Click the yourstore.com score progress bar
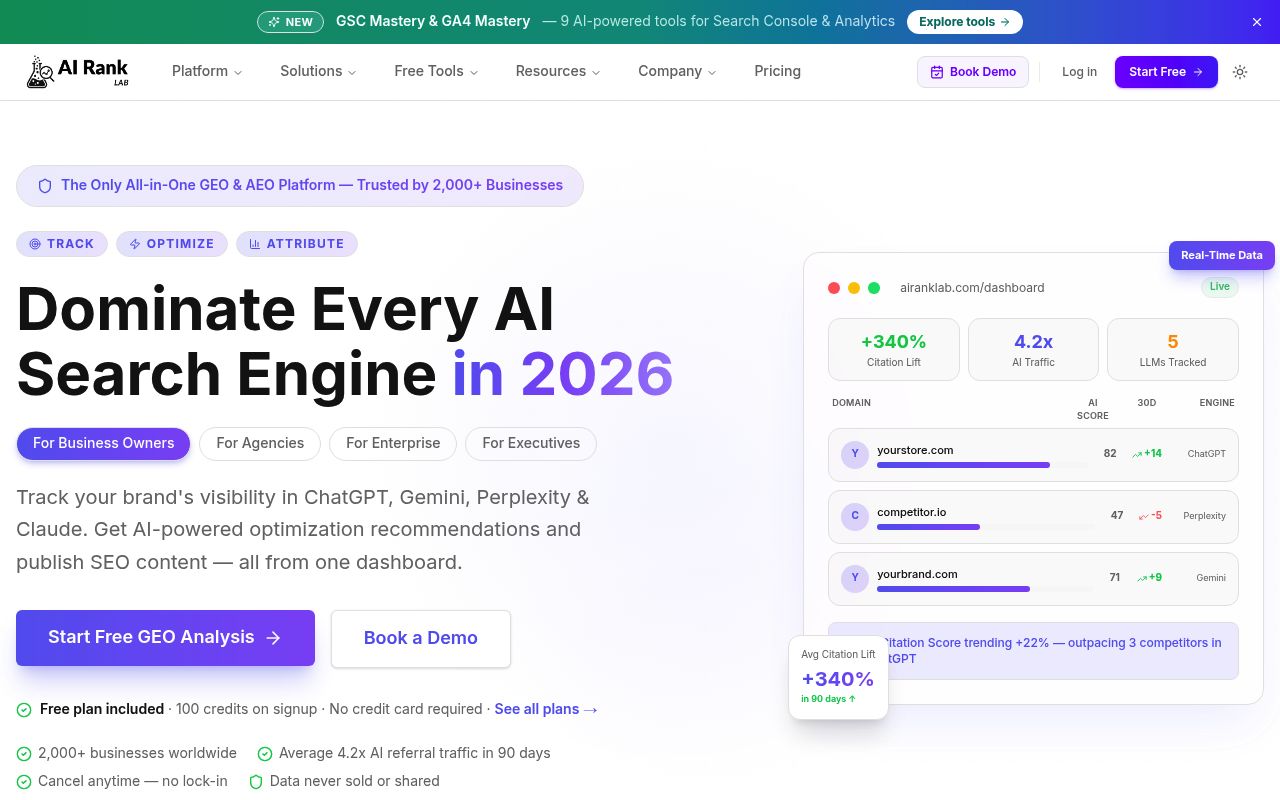 coord(982,465)
